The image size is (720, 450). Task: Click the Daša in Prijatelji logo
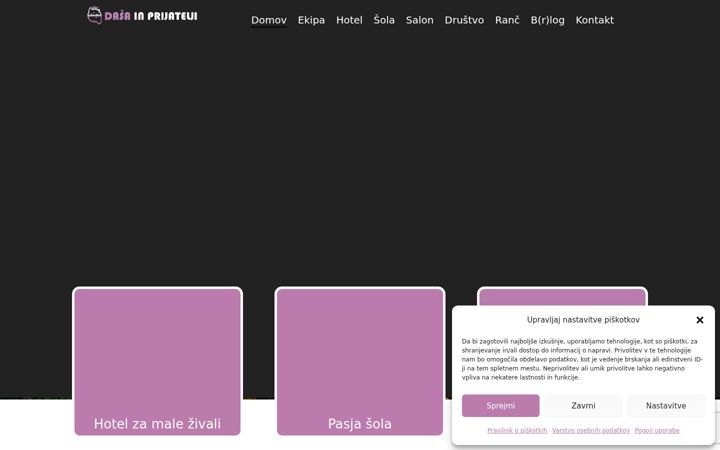142,15
